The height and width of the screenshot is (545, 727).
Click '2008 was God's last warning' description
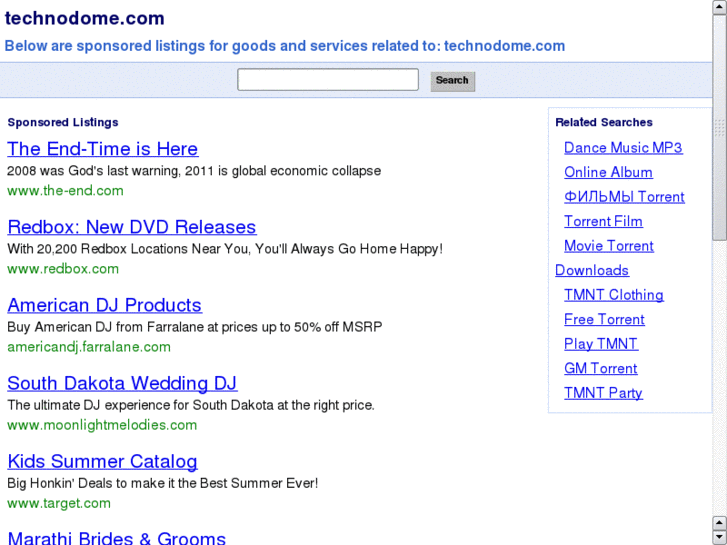(194, 171)
